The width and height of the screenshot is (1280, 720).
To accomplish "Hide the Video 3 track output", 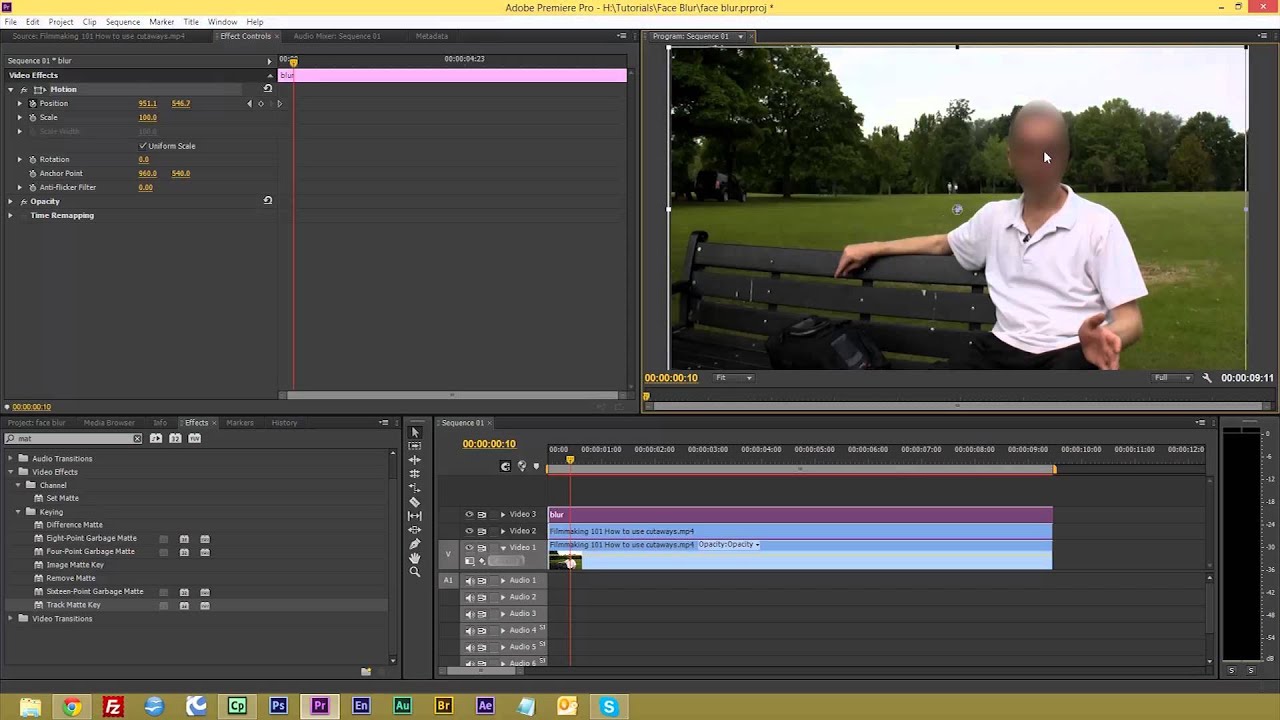I will (x=469, y=514).
